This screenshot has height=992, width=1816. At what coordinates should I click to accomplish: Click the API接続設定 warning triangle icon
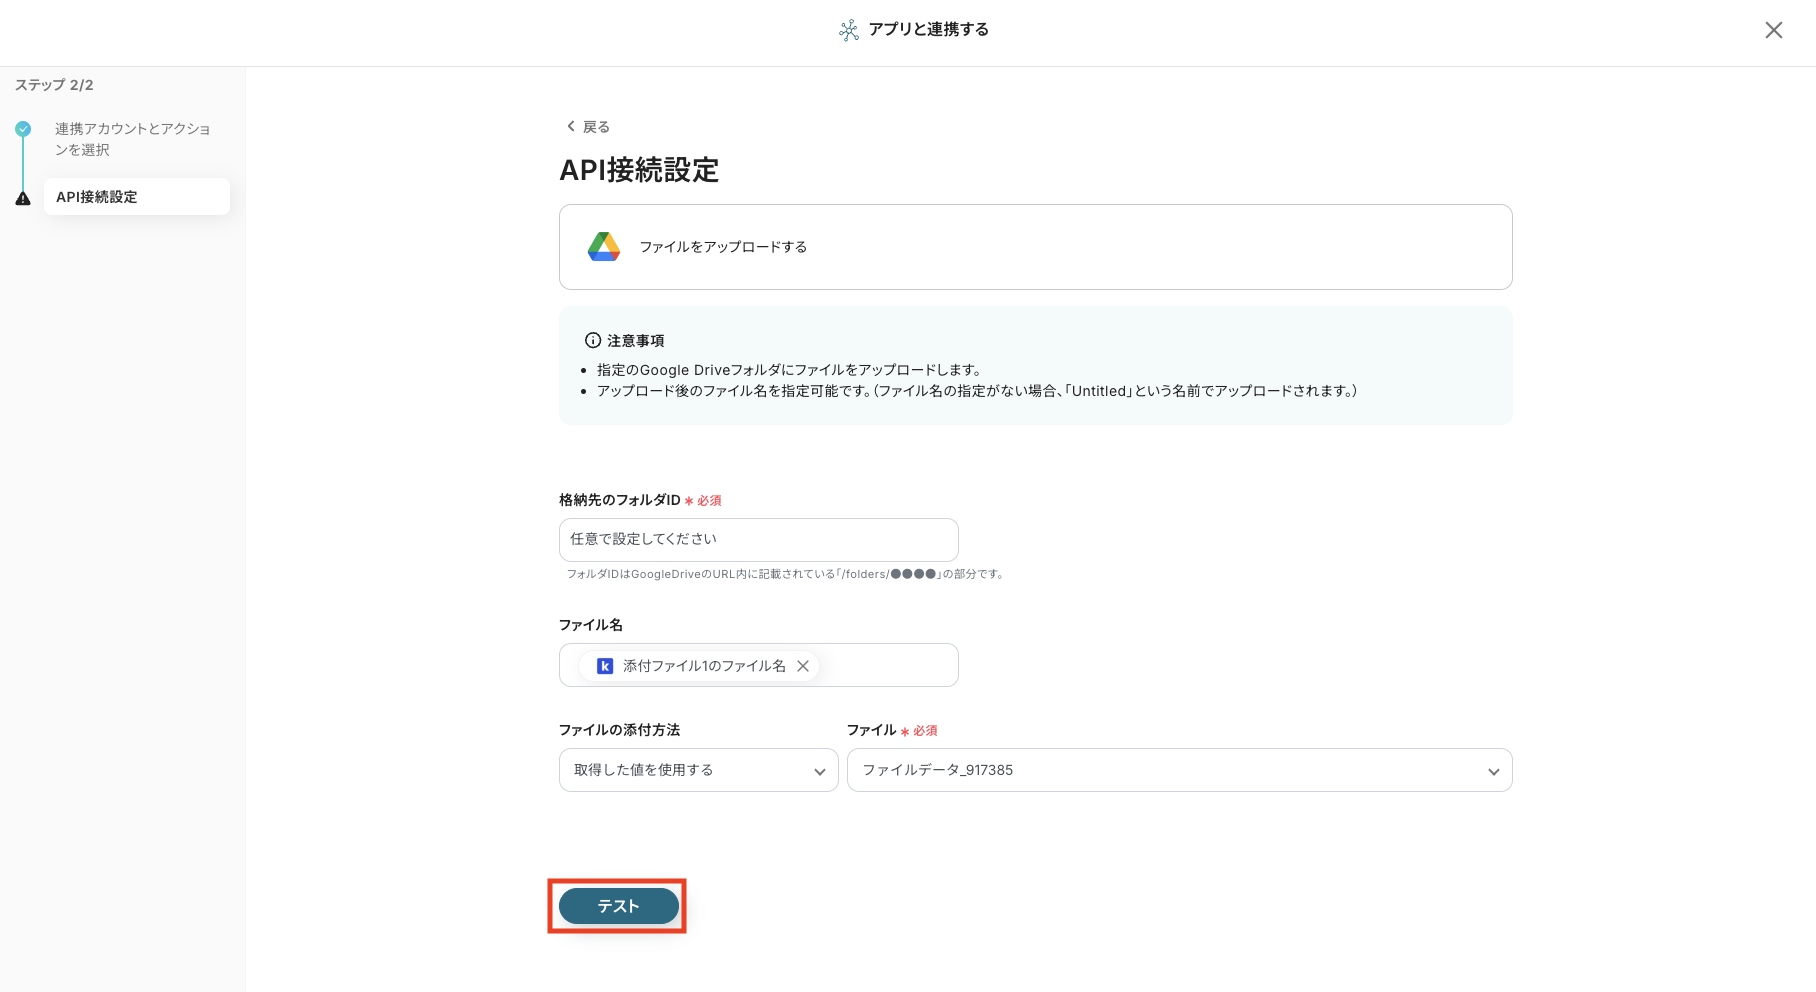click(x=23, y=198)
